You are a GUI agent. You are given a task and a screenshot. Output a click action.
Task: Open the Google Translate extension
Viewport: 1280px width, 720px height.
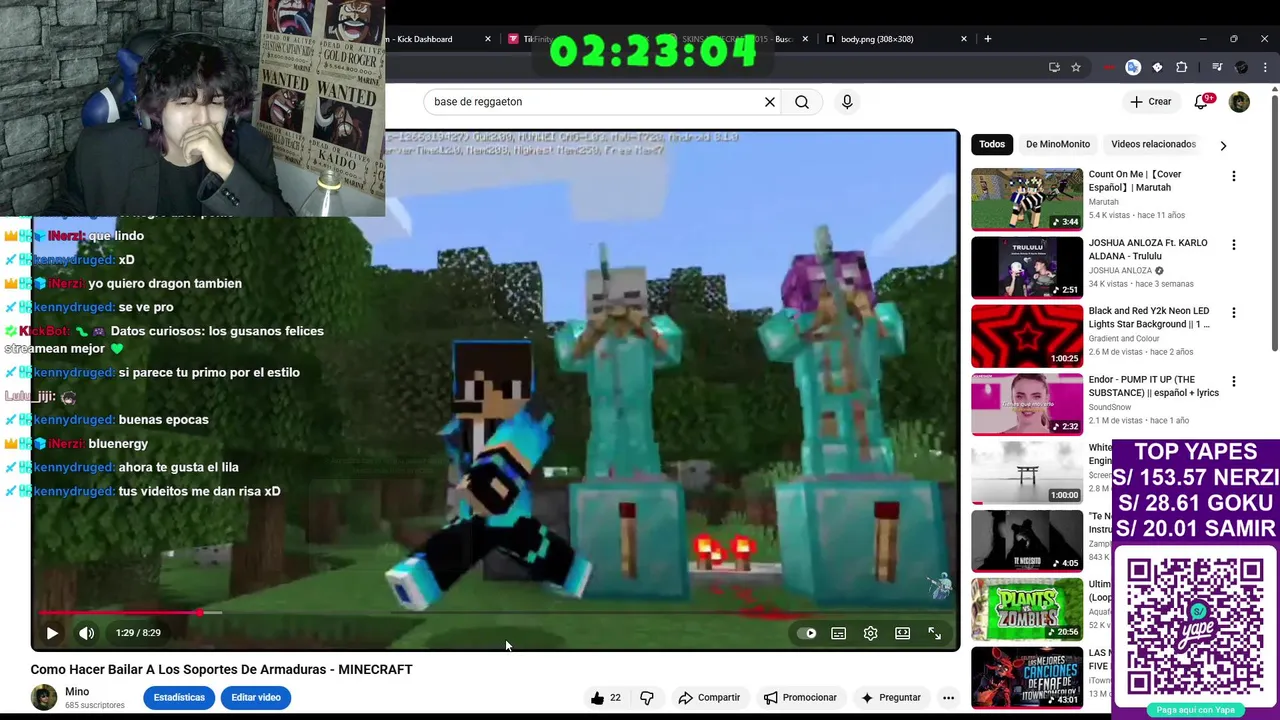(1133, 67)
